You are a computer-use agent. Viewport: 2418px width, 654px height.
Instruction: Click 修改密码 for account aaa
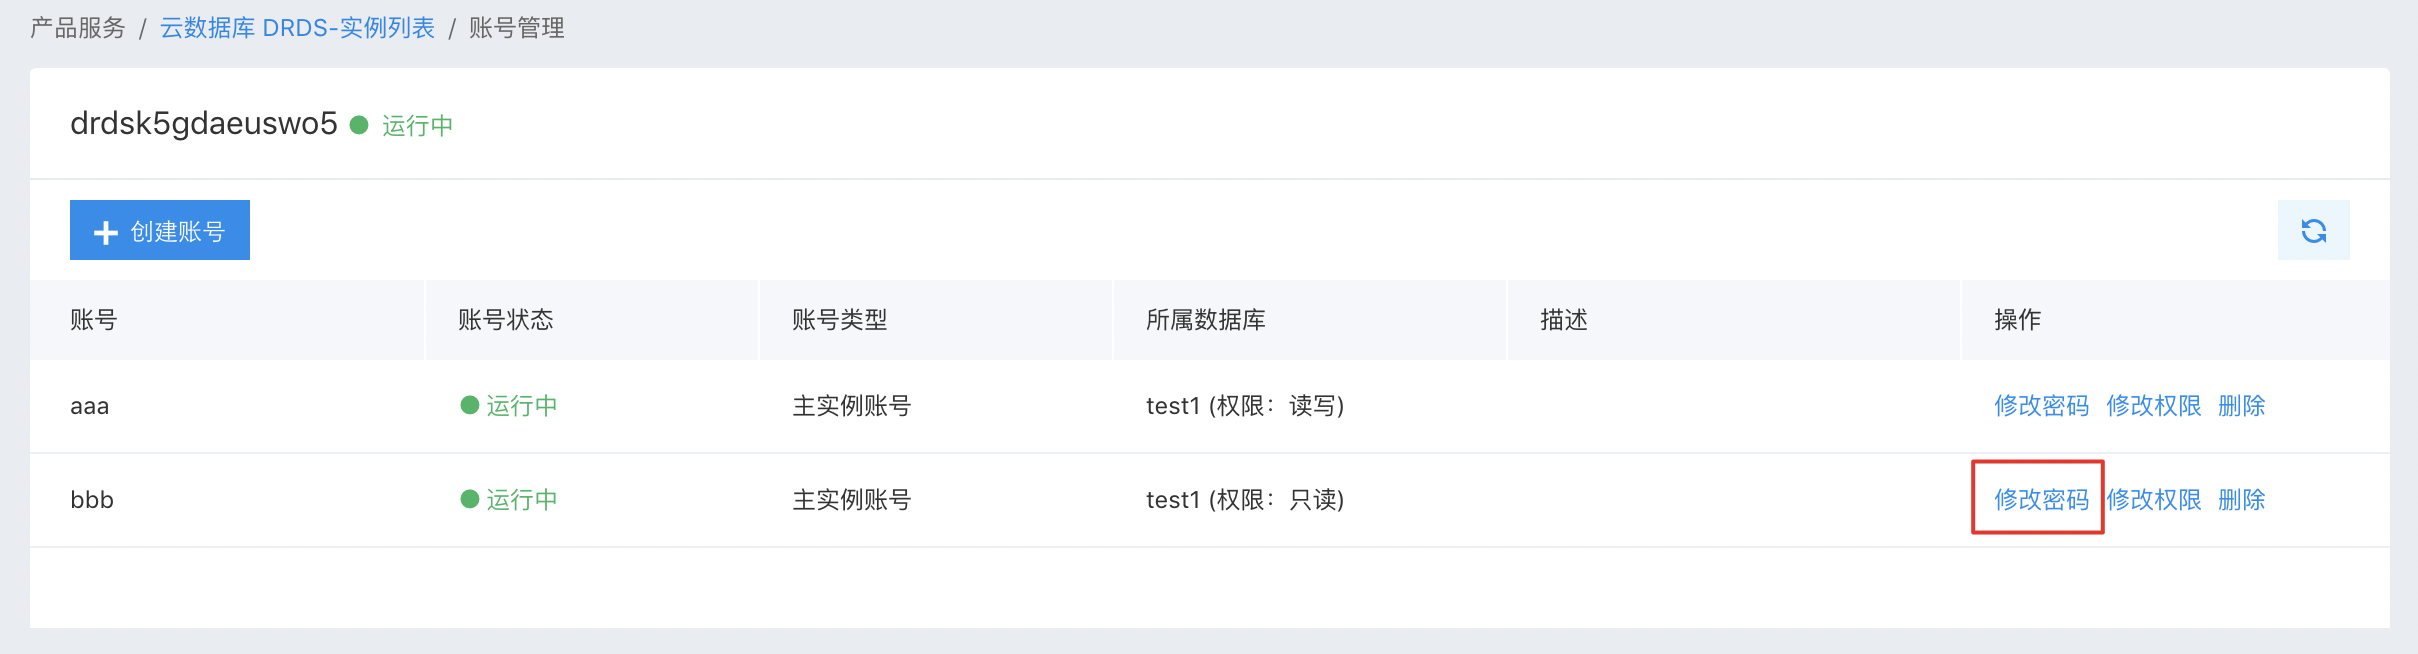pyautogui.click(x=2041, y=405)
